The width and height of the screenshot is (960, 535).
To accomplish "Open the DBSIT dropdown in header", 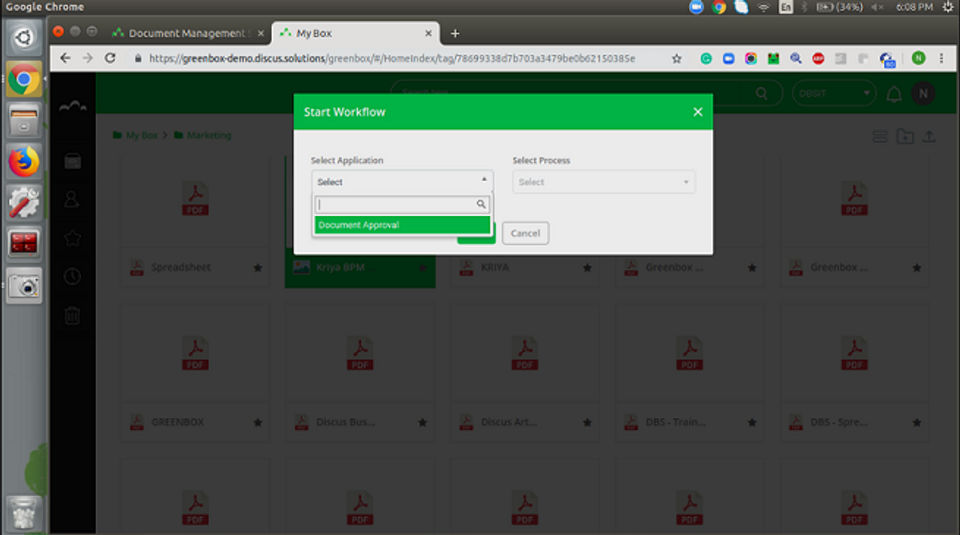I will pyautogui.click(x=833, y=93).
